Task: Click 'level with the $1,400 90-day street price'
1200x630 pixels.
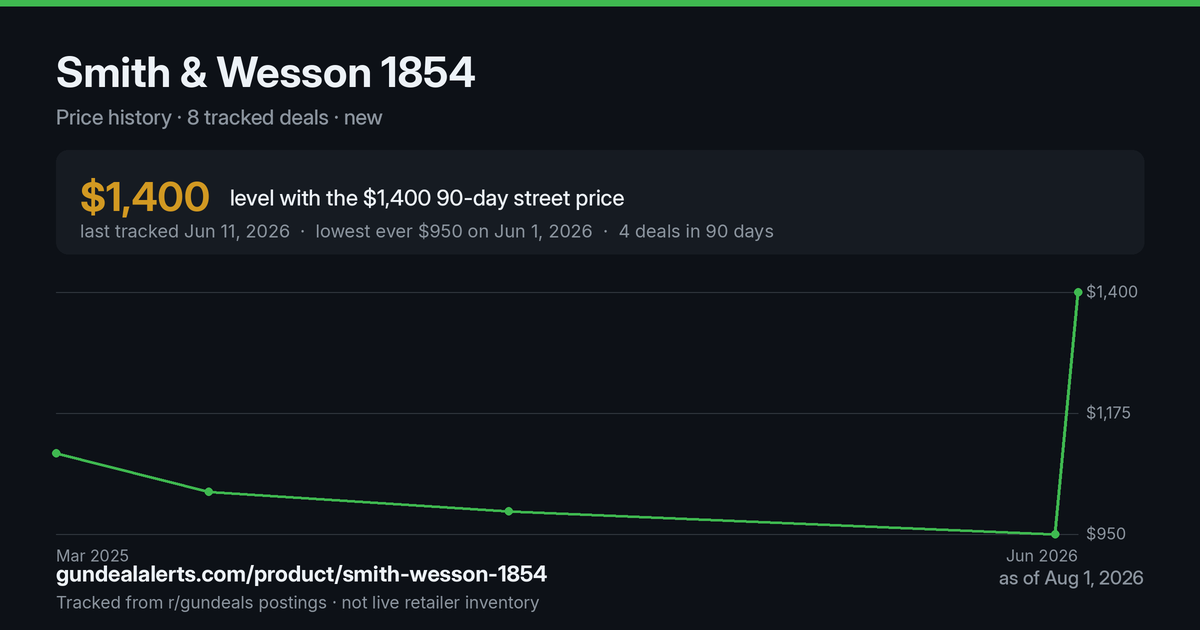Action: pyautogui.click(x=427, y=198)
